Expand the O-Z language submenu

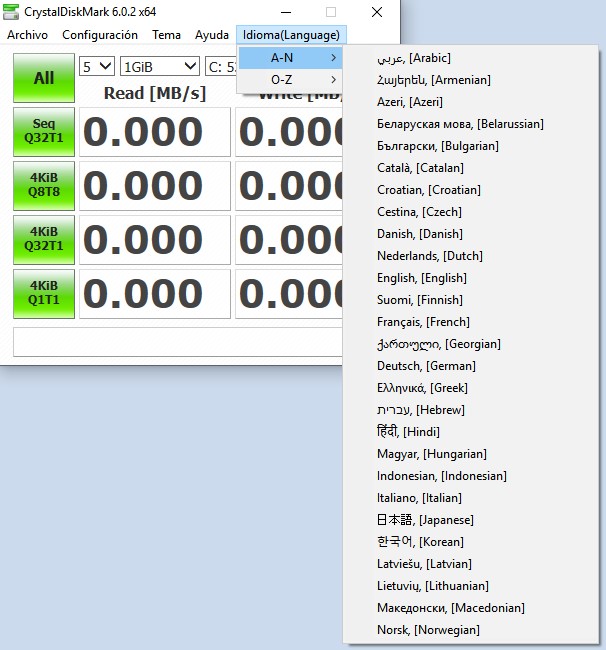[290, 80]
